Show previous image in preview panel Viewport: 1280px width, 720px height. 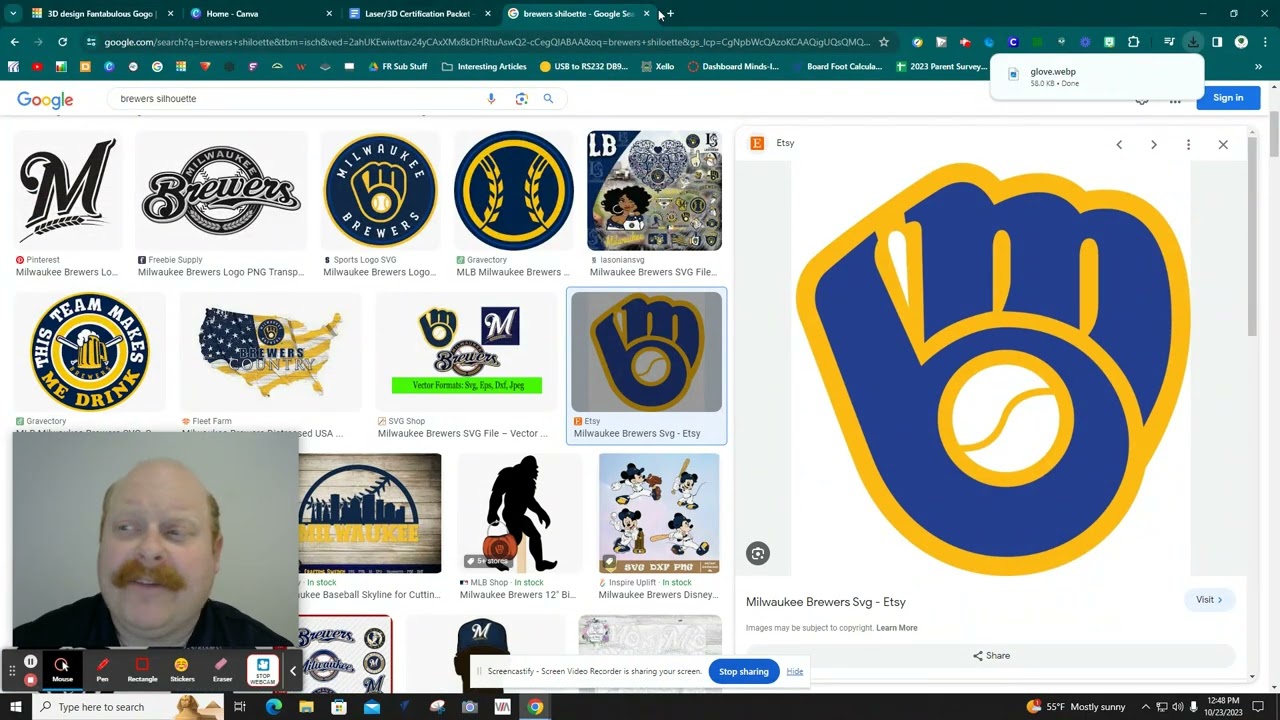[x=1119, y=144]
